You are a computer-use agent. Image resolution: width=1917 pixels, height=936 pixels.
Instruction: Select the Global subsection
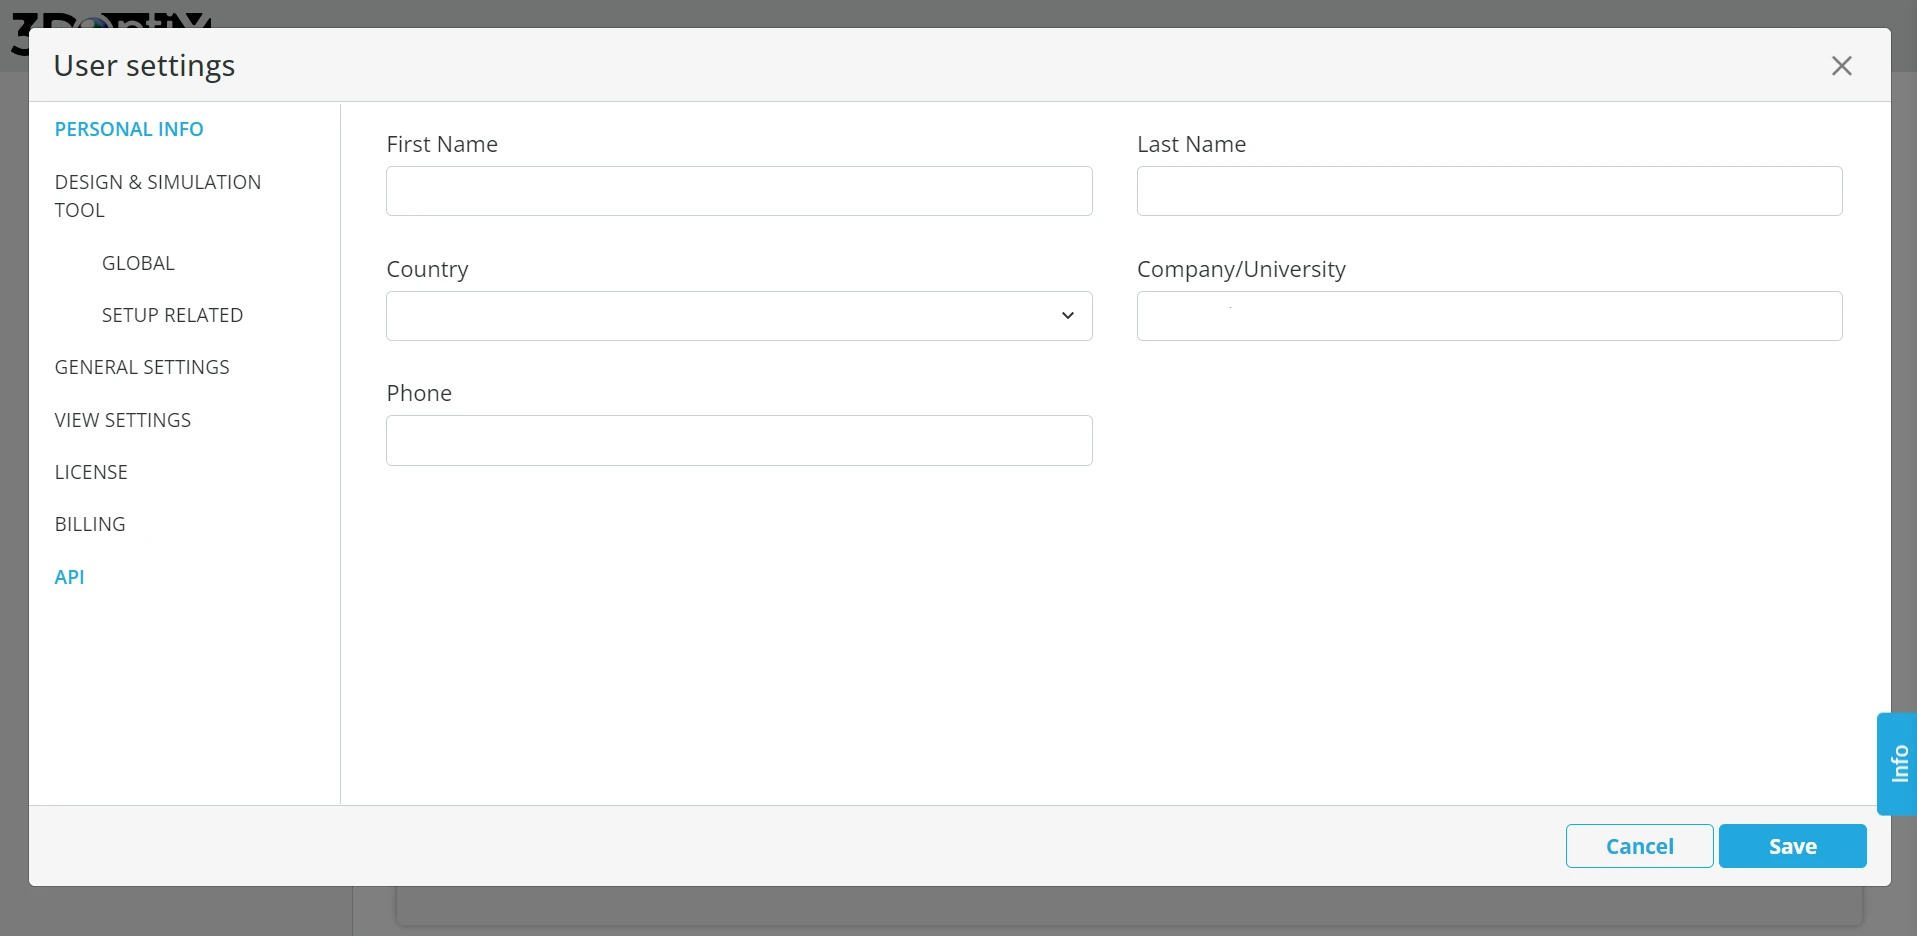click(x=138, y=263)
